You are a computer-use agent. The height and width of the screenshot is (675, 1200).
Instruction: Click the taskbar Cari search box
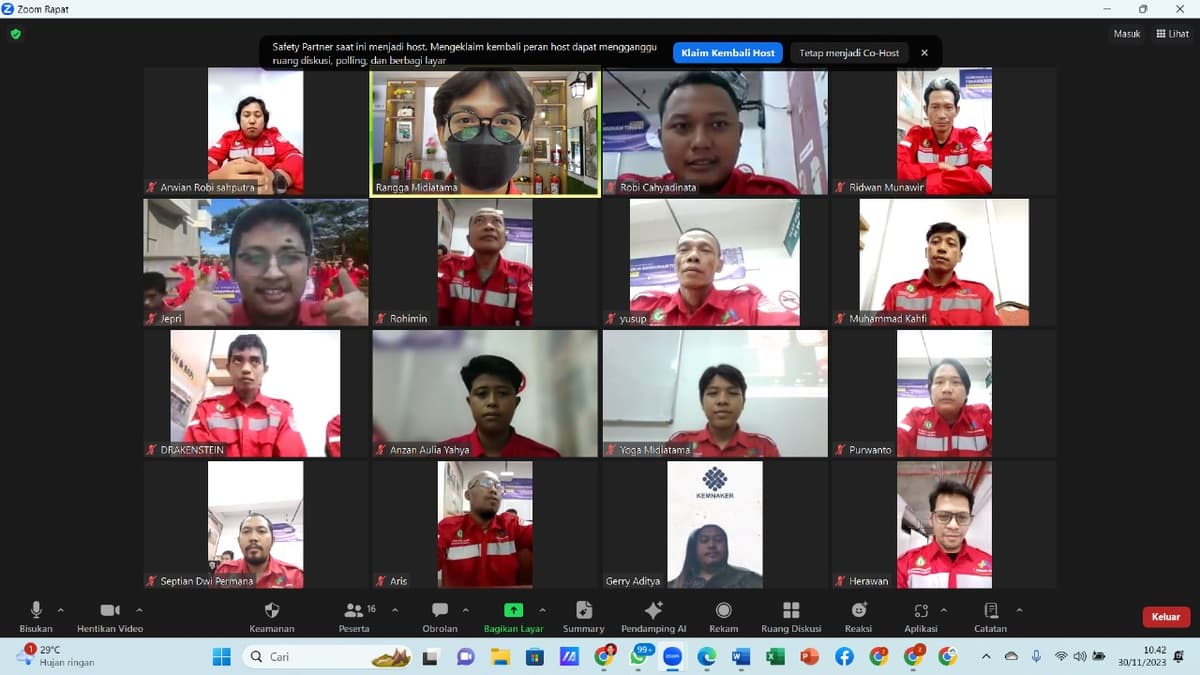click(x=328, y=656)
